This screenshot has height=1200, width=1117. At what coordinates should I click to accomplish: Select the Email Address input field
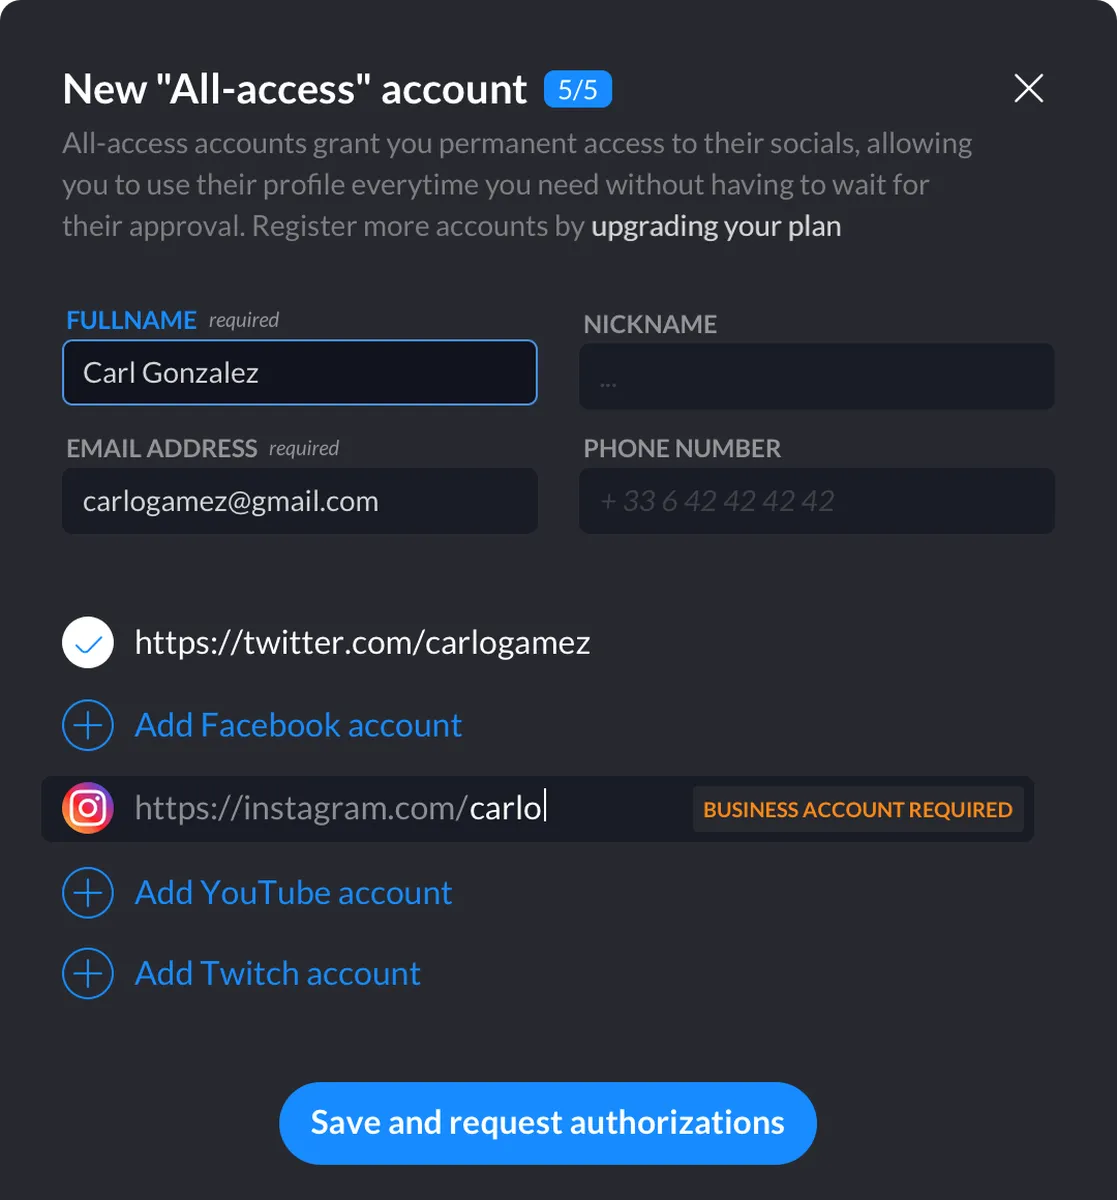(300, 501)
